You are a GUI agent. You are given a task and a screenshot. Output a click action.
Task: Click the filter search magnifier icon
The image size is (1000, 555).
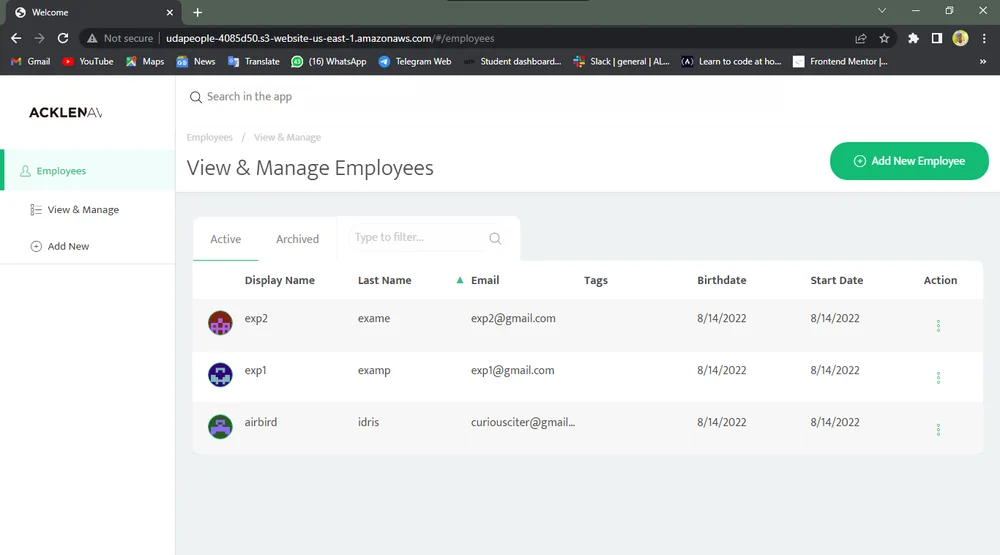pos(495,239)
